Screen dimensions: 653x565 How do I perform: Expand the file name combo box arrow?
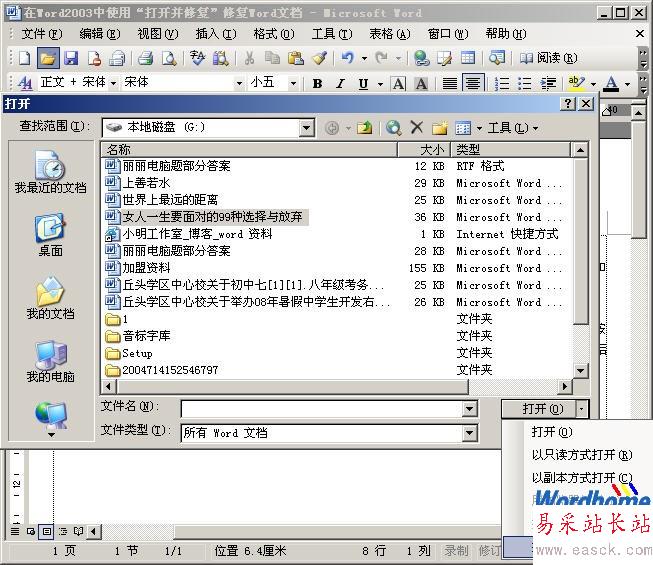click(469, 409)
